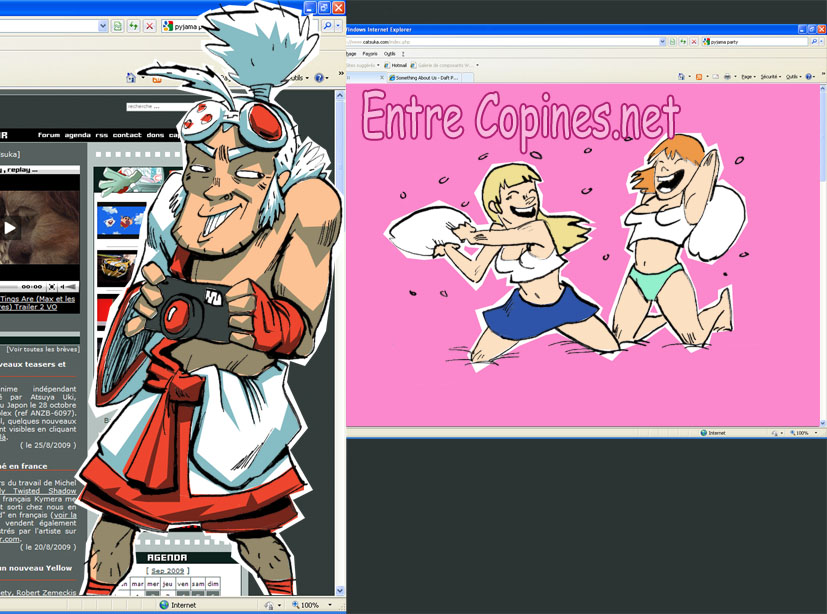Open the ? help menu in right window
The height and width of the screenshot is (614, 827).
point(403,54)
